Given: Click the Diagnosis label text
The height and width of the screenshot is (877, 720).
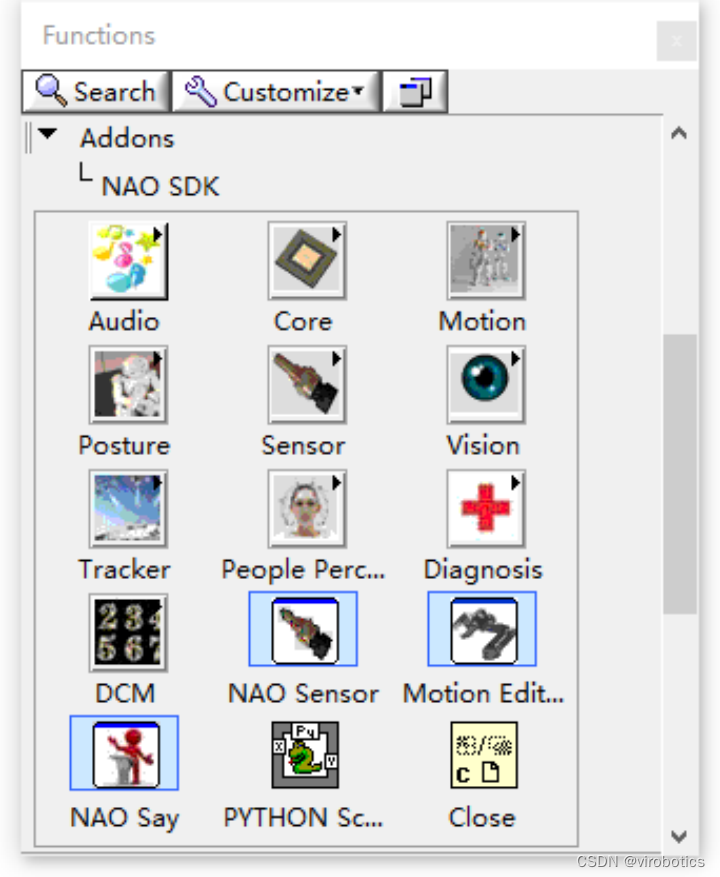Looking at the screenshot, I should [x=483, y=570].
